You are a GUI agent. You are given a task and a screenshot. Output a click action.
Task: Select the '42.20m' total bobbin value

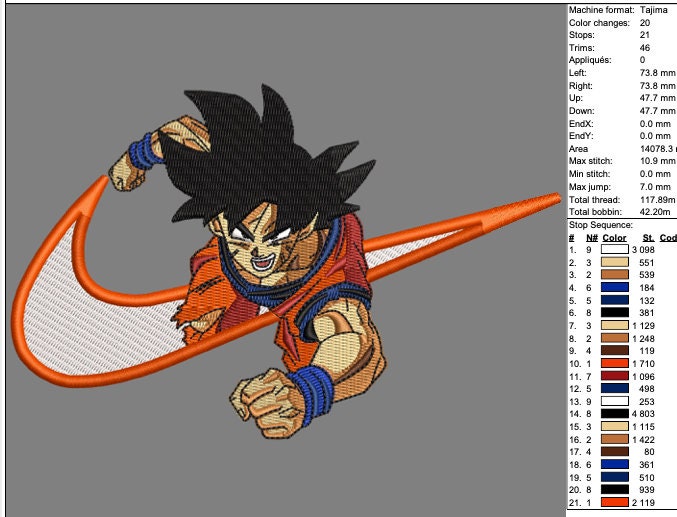click(655, 212)
